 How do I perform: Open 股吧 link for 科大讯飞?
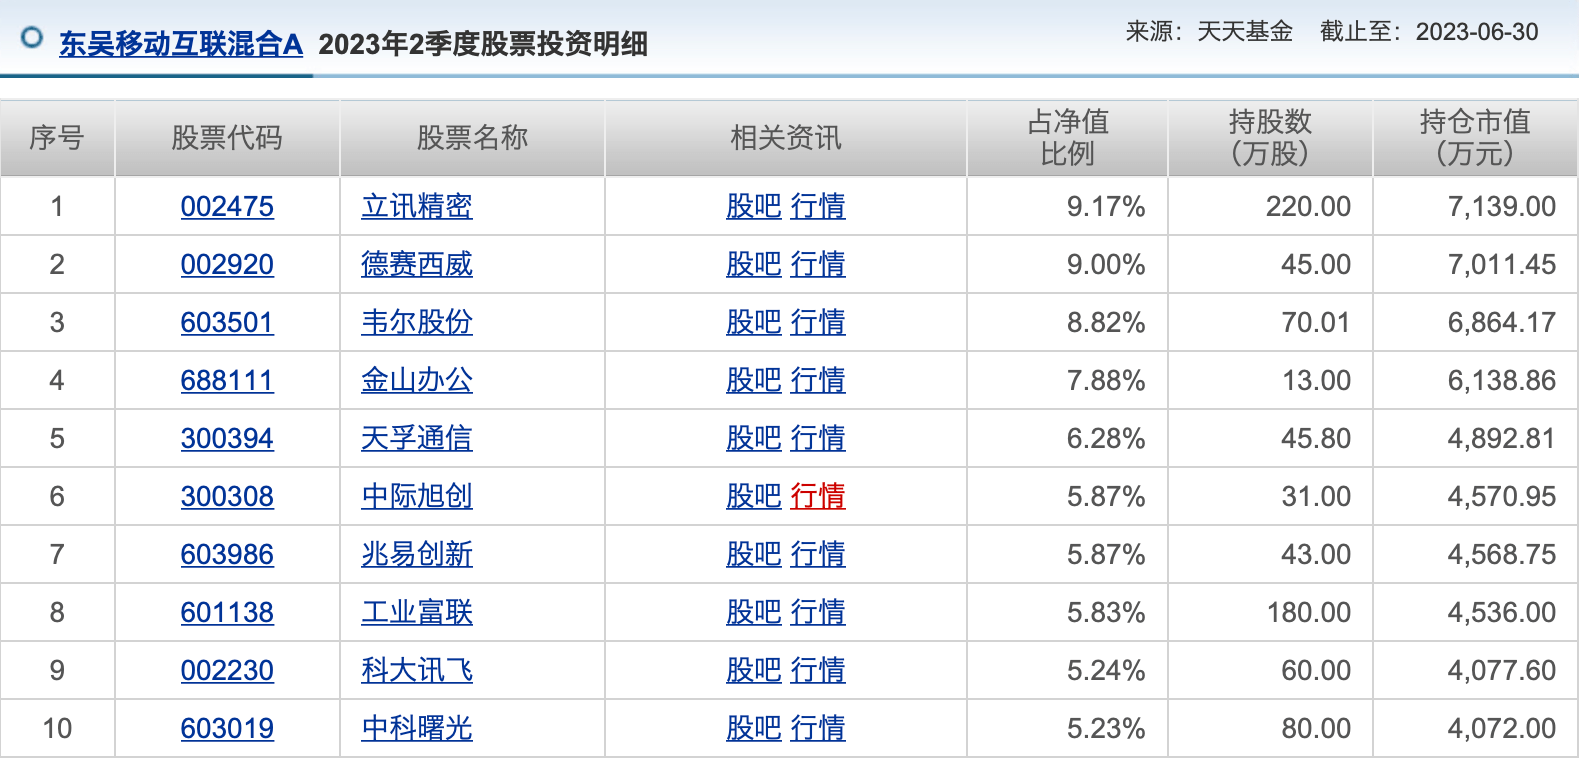point(754,671)
